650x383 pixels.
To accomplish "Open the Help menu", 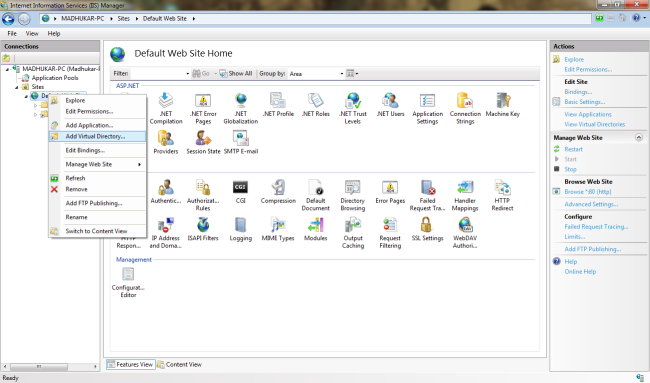I will [x=53, y=34].
